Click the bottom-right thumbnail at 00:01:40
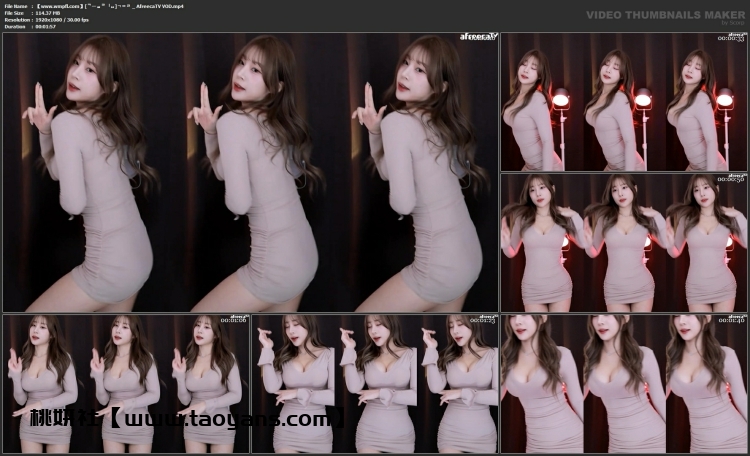The height and width of the screenshot is (456, 750). pos(624,384)
